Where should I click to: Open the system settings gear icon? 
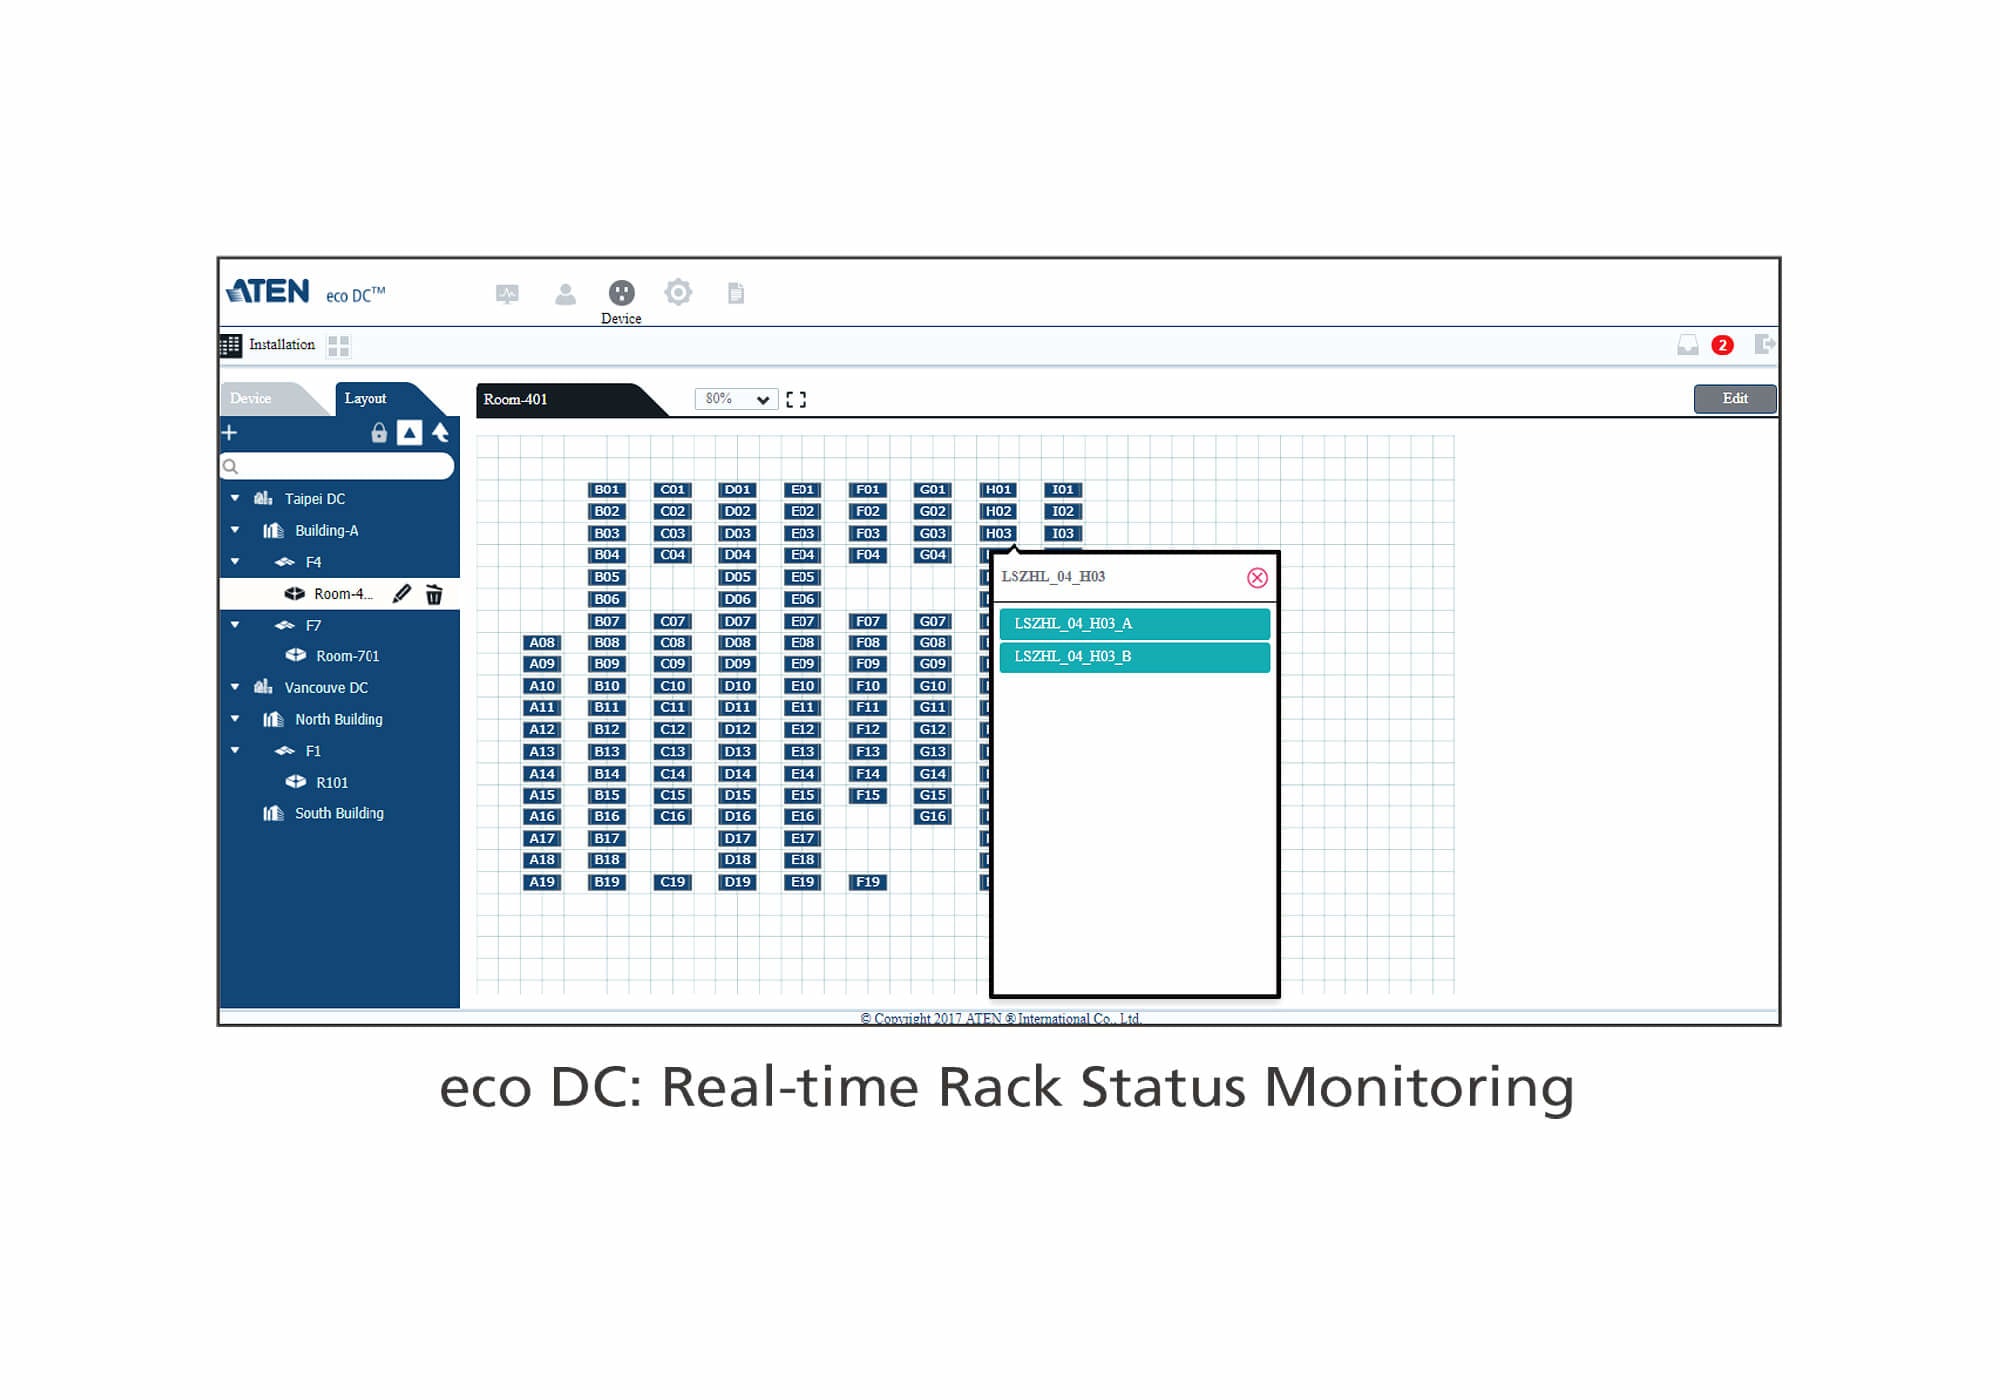[x=678, y=293]
